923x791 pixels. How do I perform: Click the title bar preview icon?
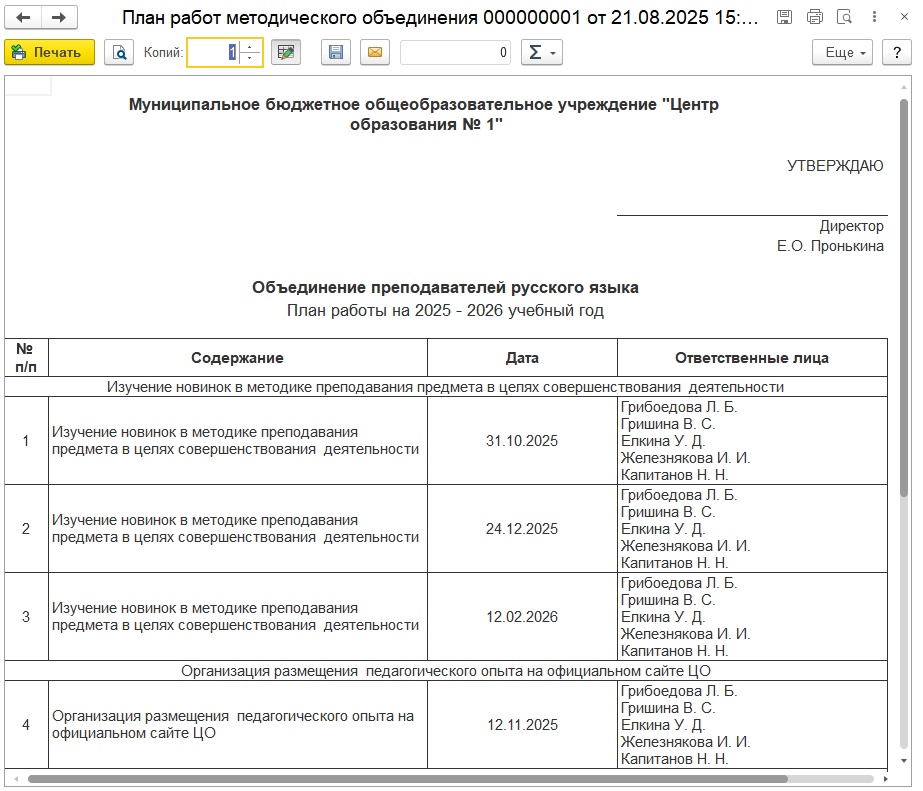click(844, 18)
